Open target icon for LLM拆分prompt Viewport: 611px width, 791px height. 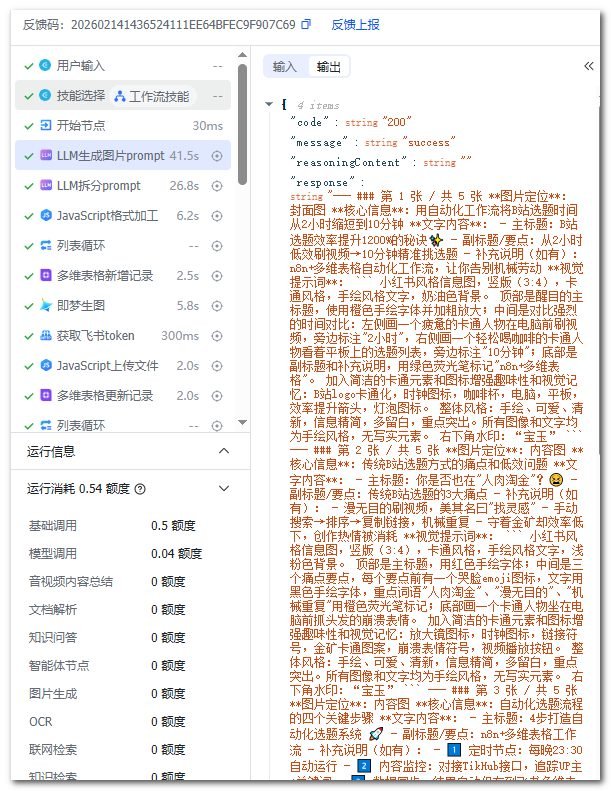point(217,186)
